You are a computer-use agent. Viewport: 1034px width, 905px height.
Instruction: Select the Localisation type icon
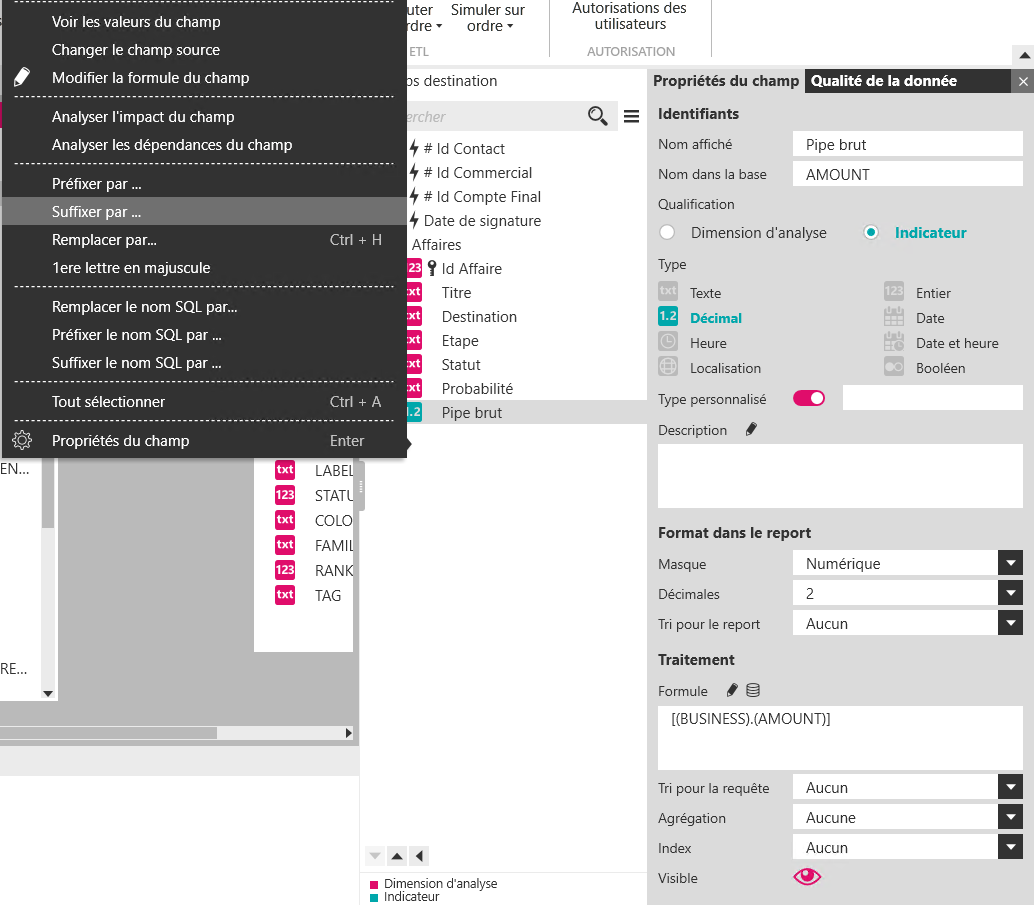click(668, 367)
